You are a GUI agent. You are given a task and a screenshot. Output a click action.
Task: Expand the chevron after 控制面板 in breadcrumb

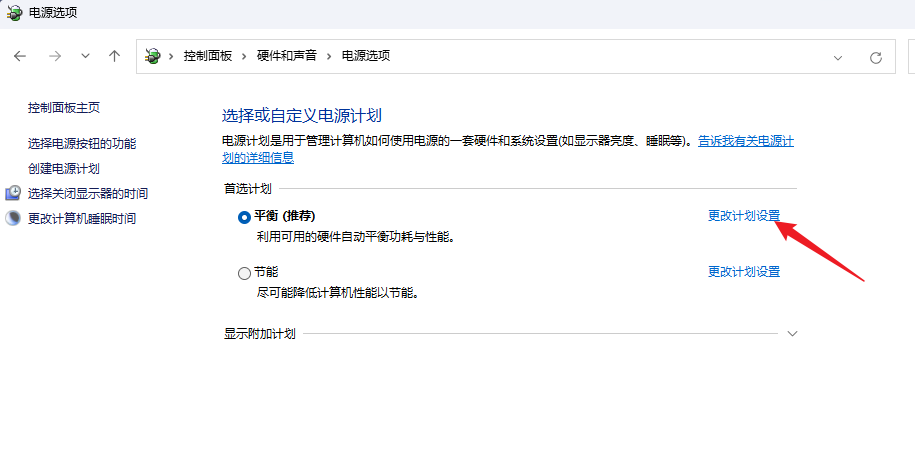[245, 57]
